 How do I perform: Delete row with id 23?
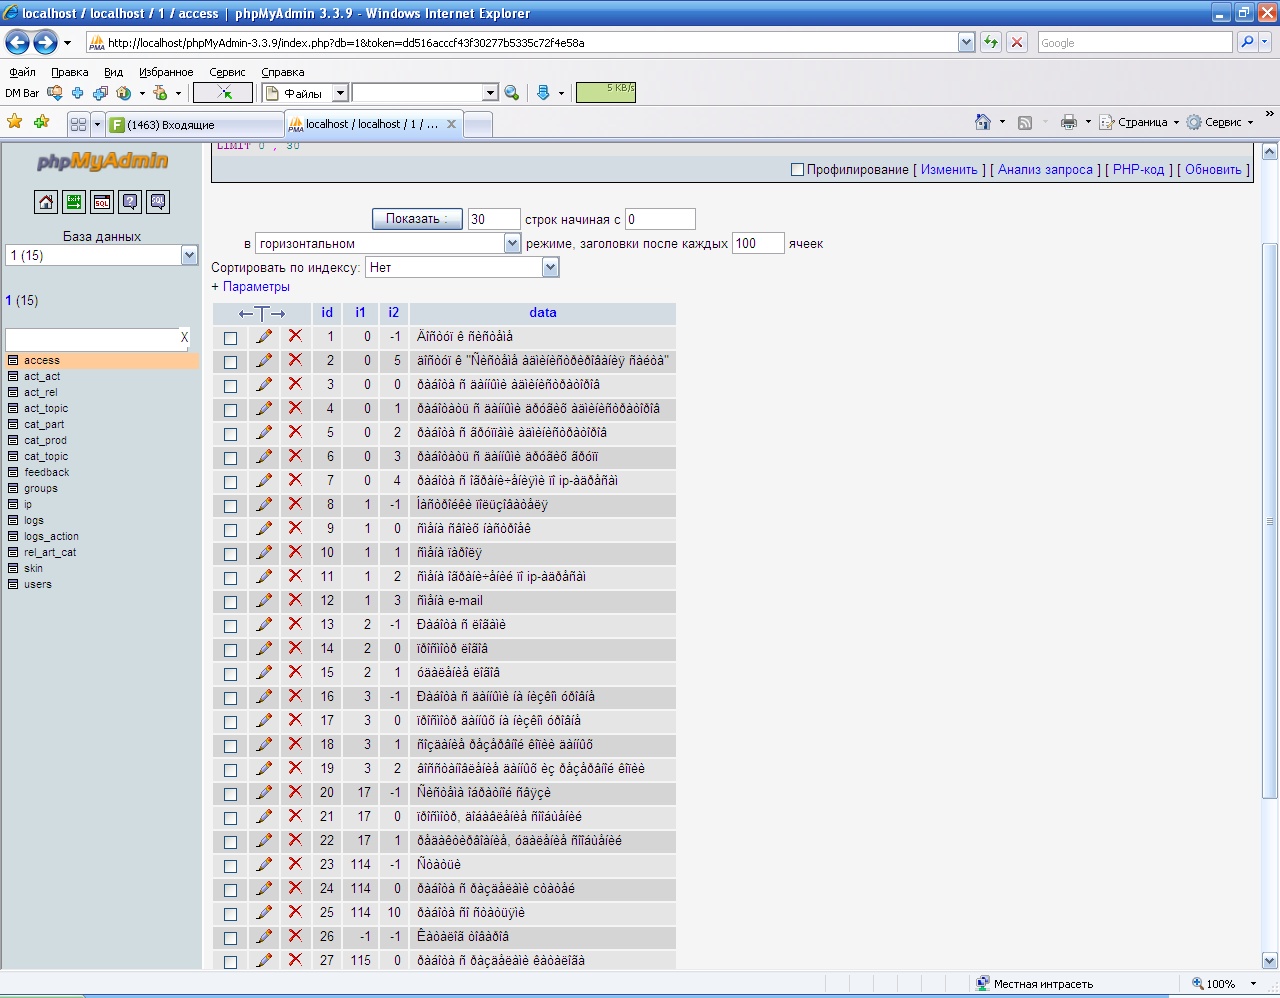295,865
